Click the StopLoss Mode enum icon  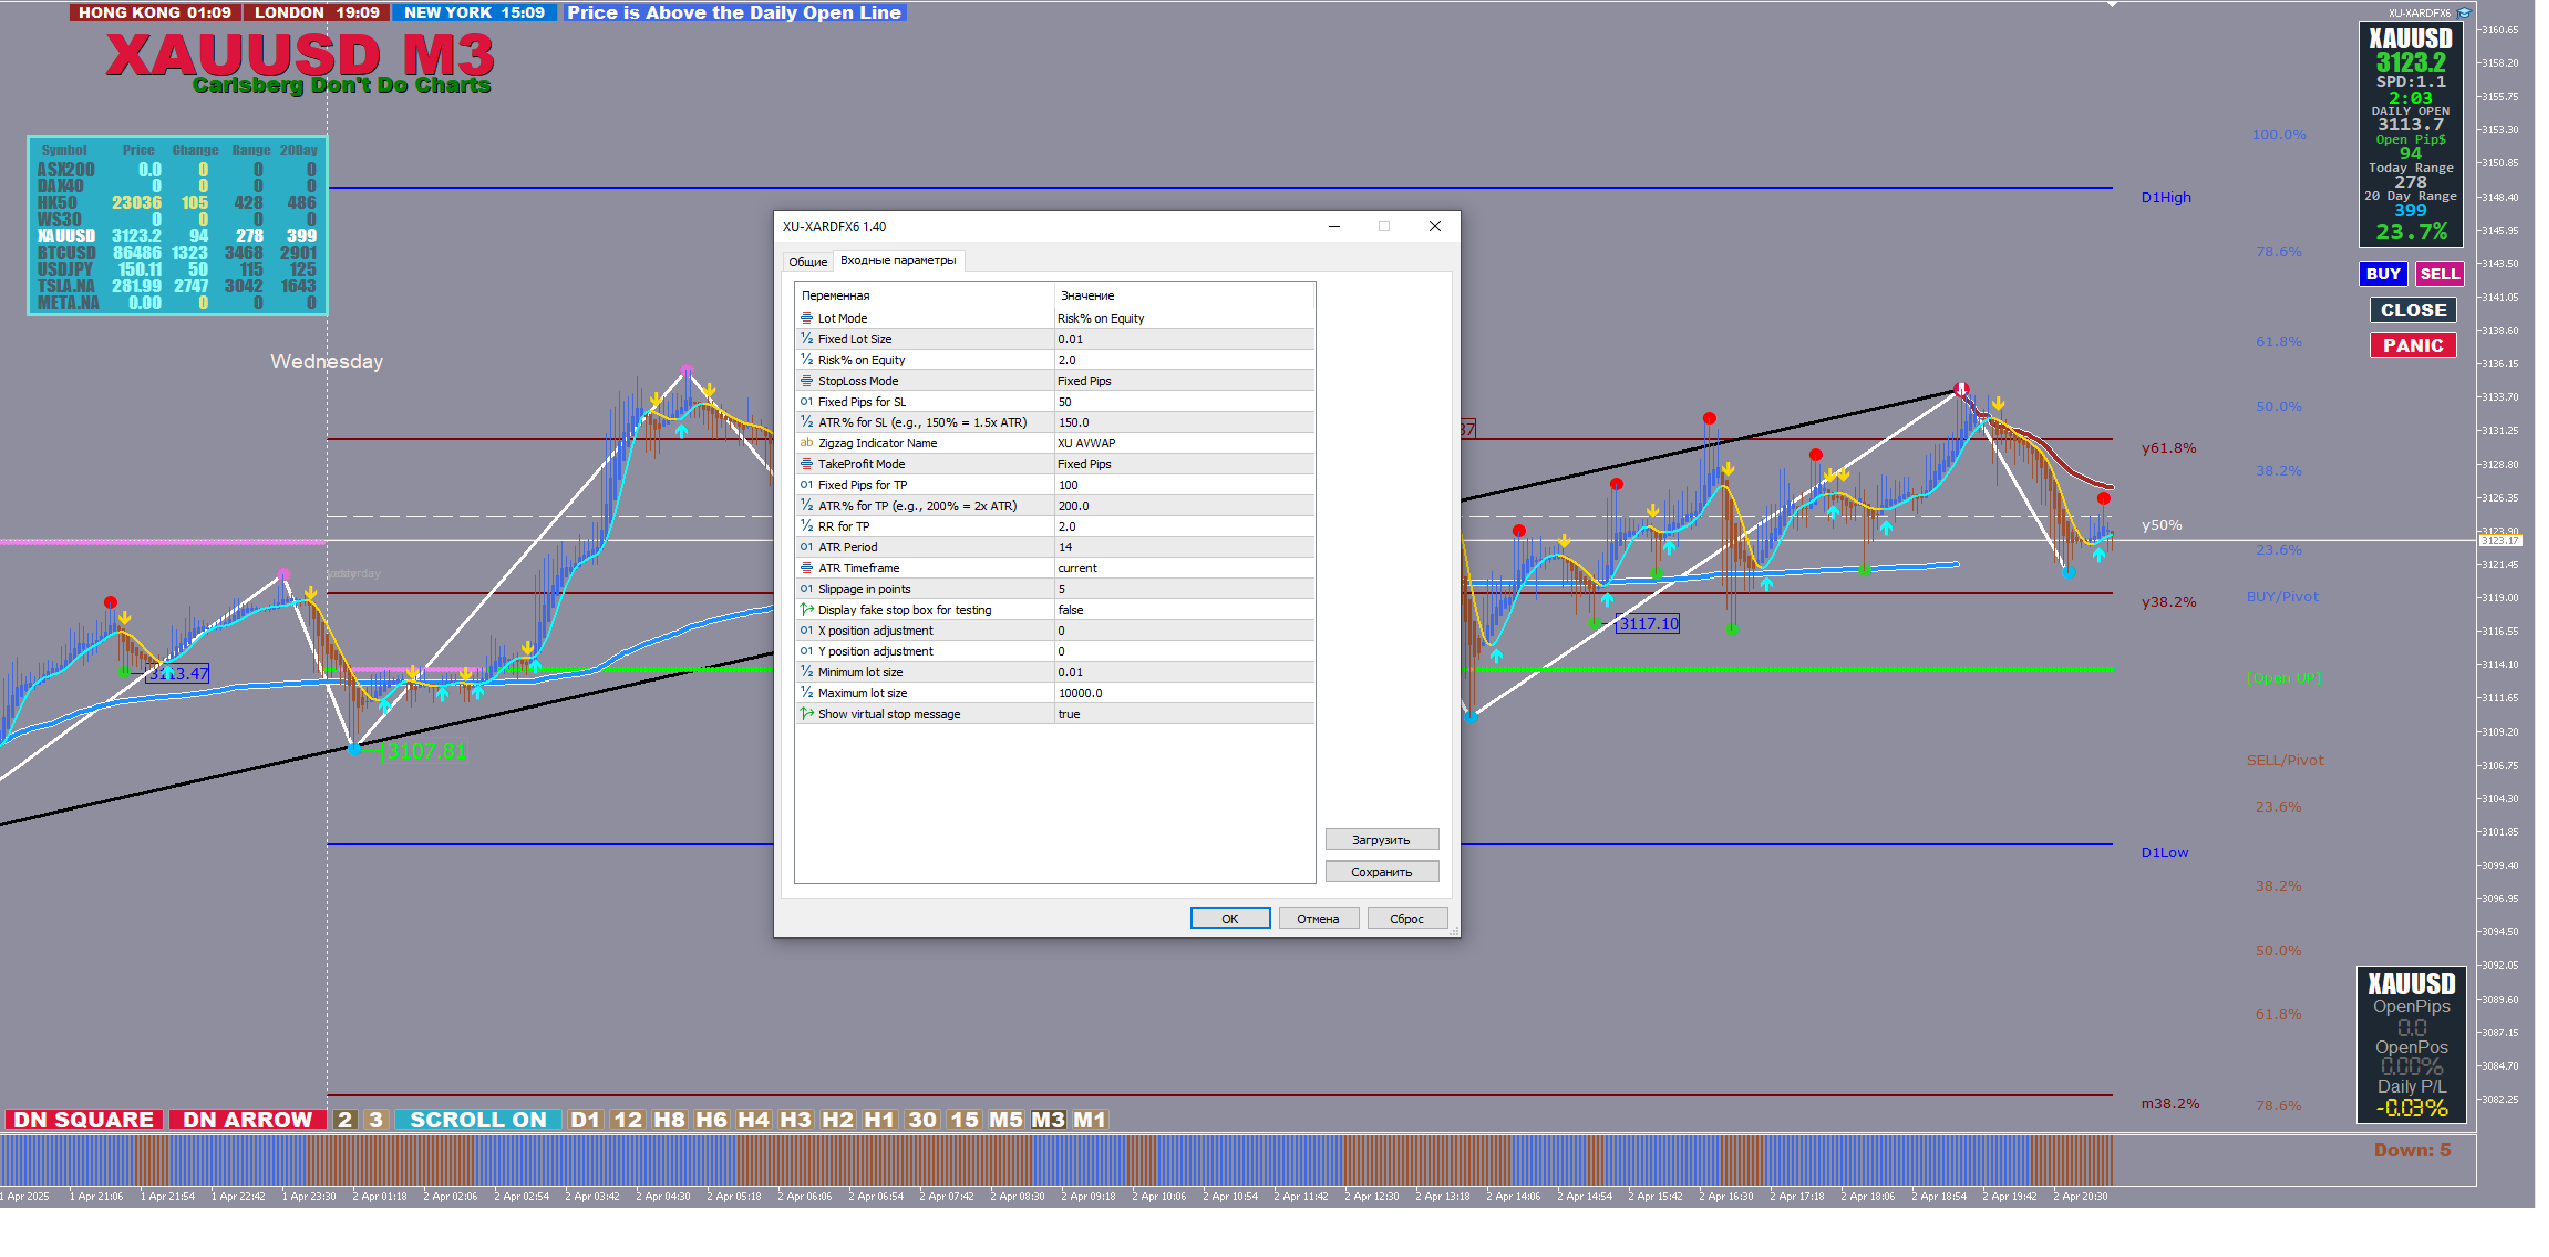point(806,380)
